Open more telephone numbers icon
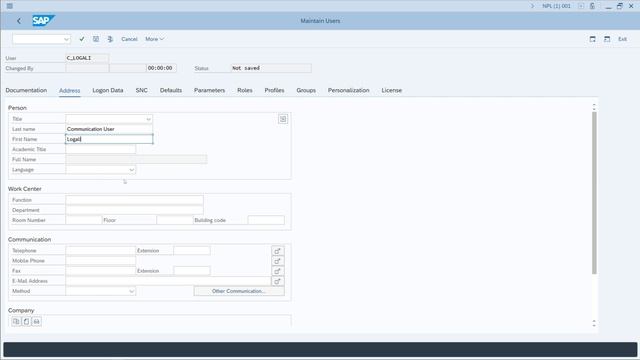The height and width of the screenshot is (360, 640). click(278, 251)
